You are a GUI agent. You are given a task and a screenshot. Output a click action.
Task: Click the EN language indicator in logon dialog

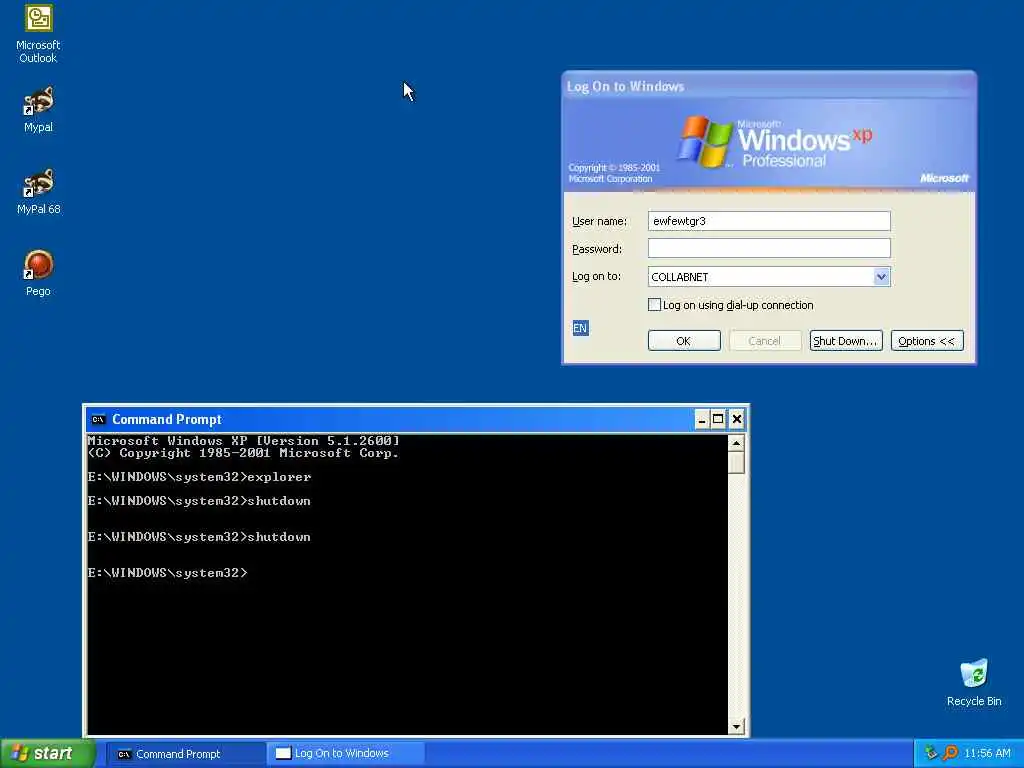pos(580,328)
